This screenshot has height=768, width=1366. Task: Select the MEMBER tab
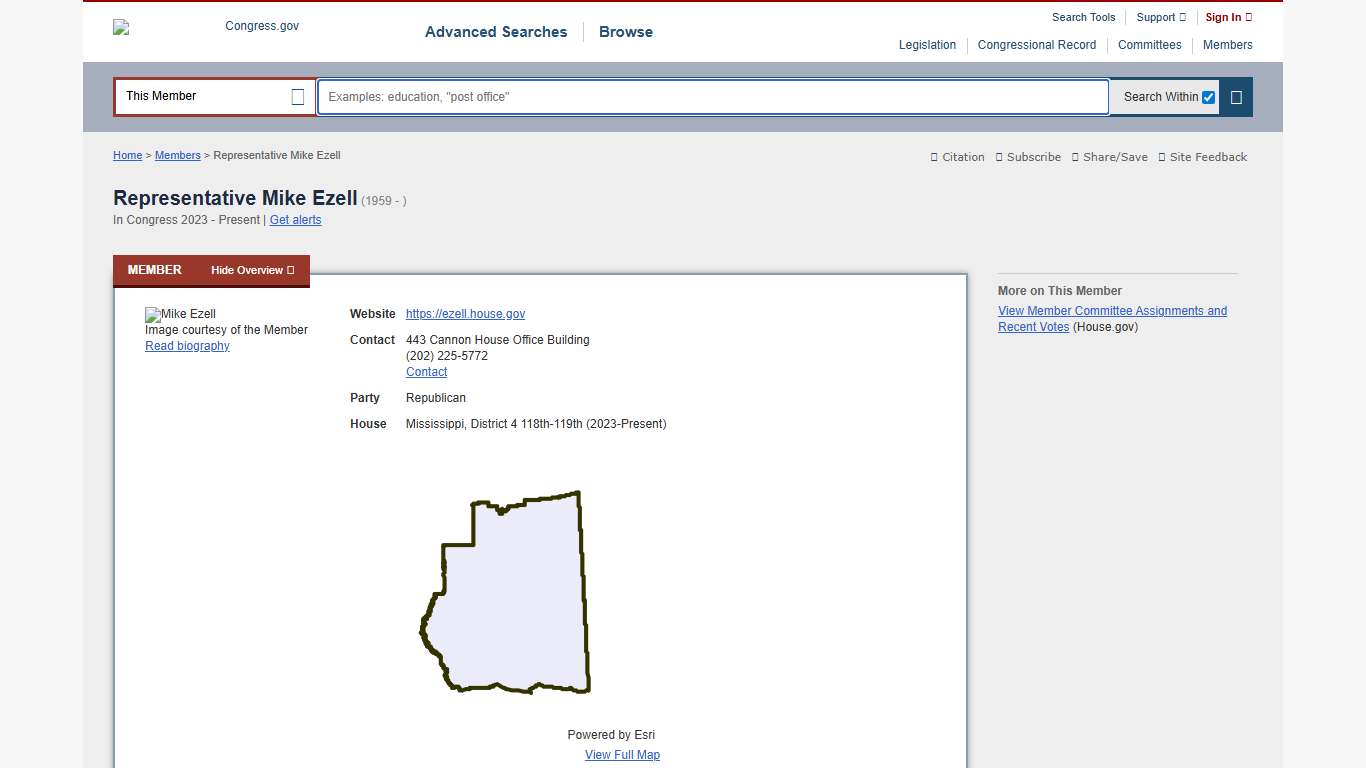pyautogui.click(x=155, y=270)
